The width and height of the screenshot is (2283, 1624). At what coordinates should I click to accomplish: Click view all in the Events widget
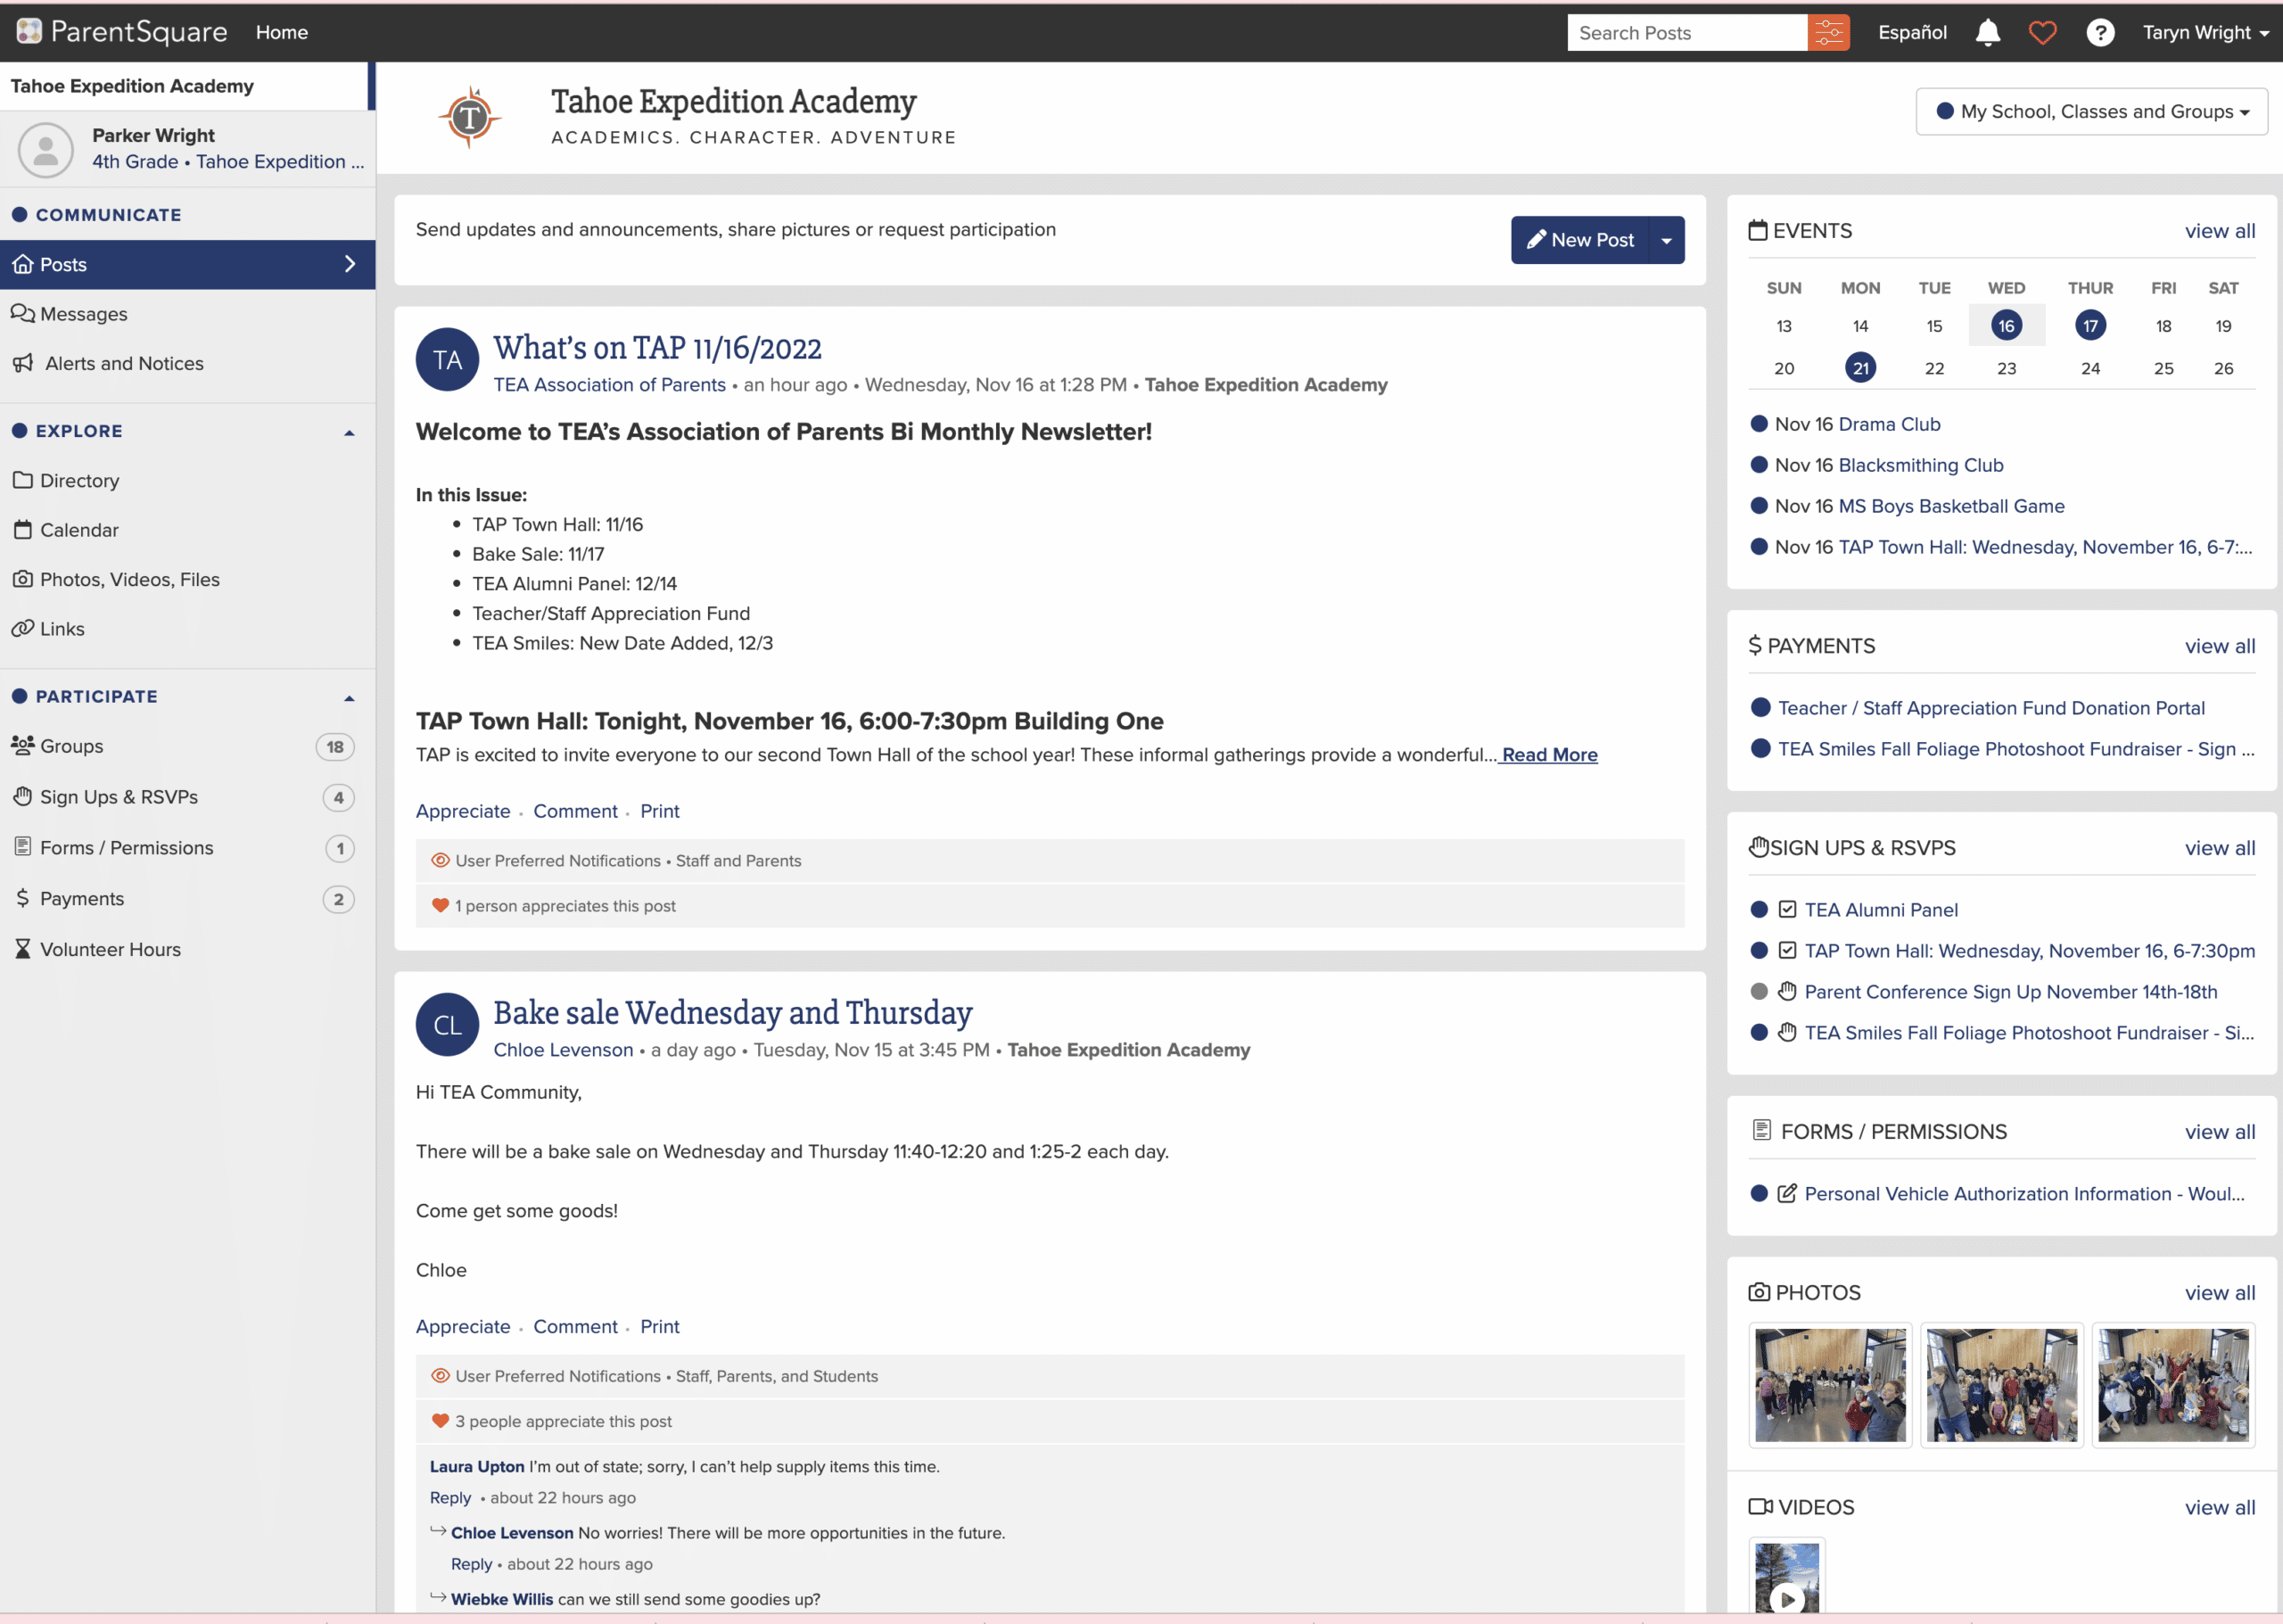[x=2219, y=231]
